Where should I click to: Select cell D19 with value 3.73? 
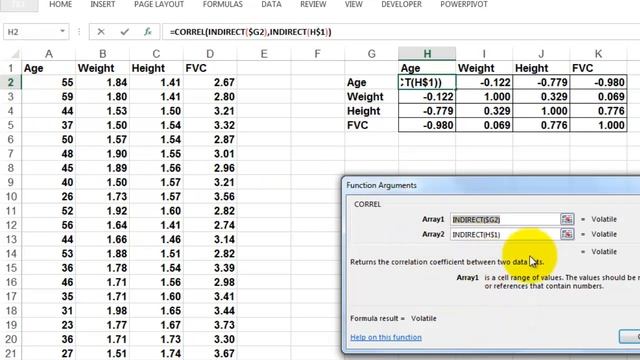210,325
